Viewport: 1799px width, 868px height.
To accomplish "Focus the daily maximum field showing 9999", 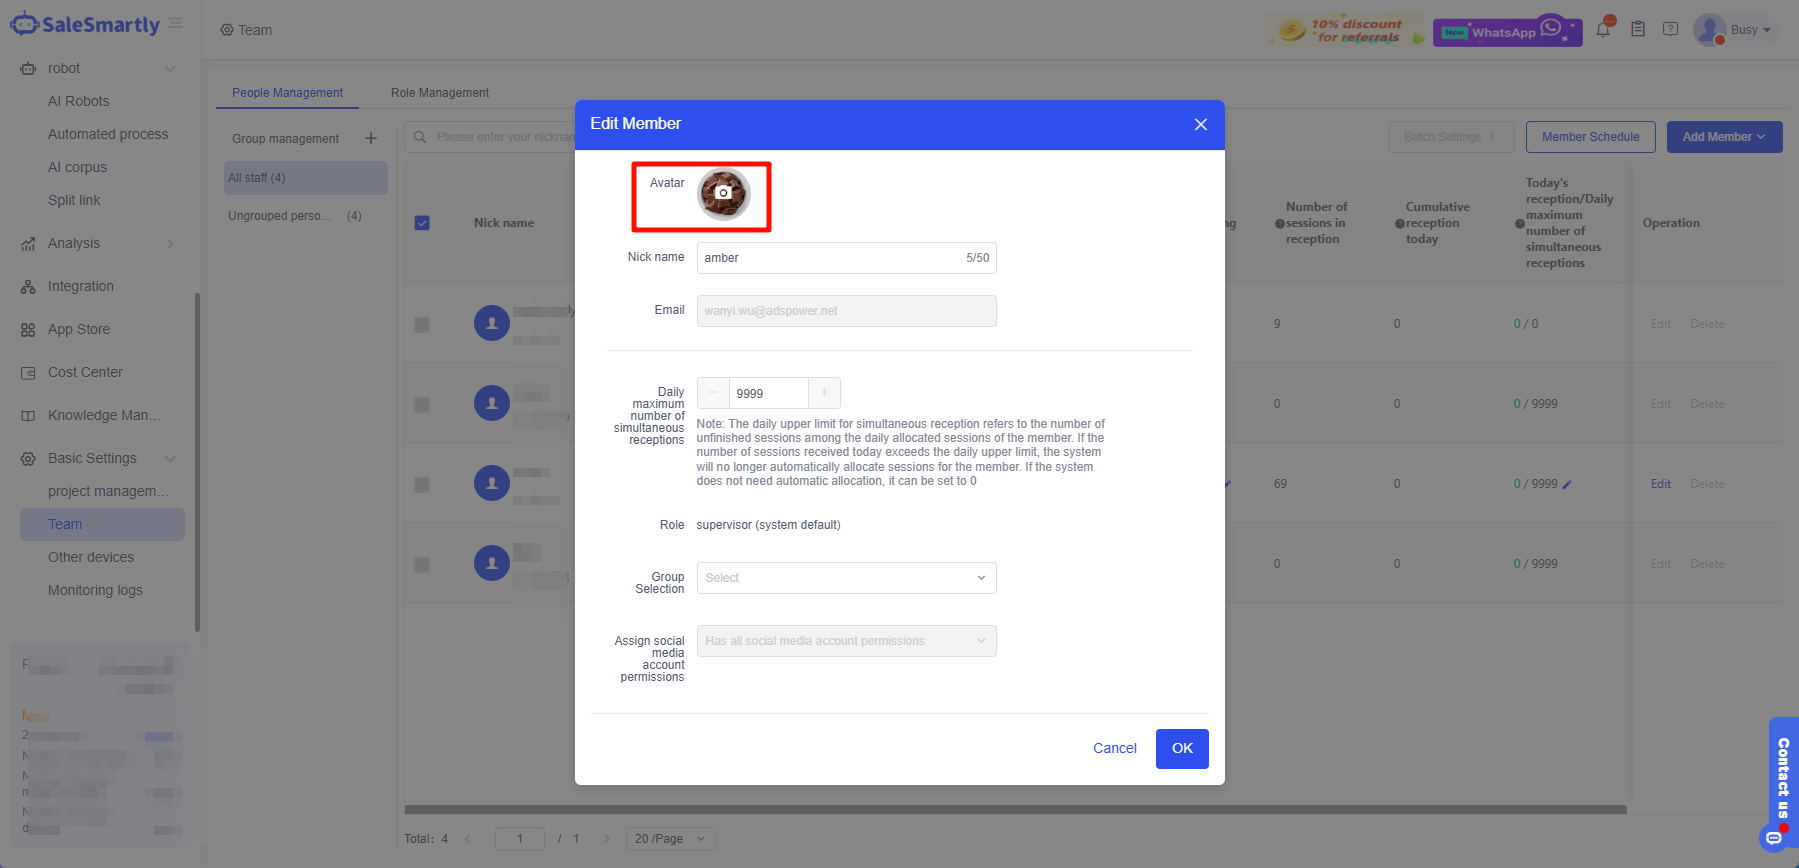I will tap(768, 393).
